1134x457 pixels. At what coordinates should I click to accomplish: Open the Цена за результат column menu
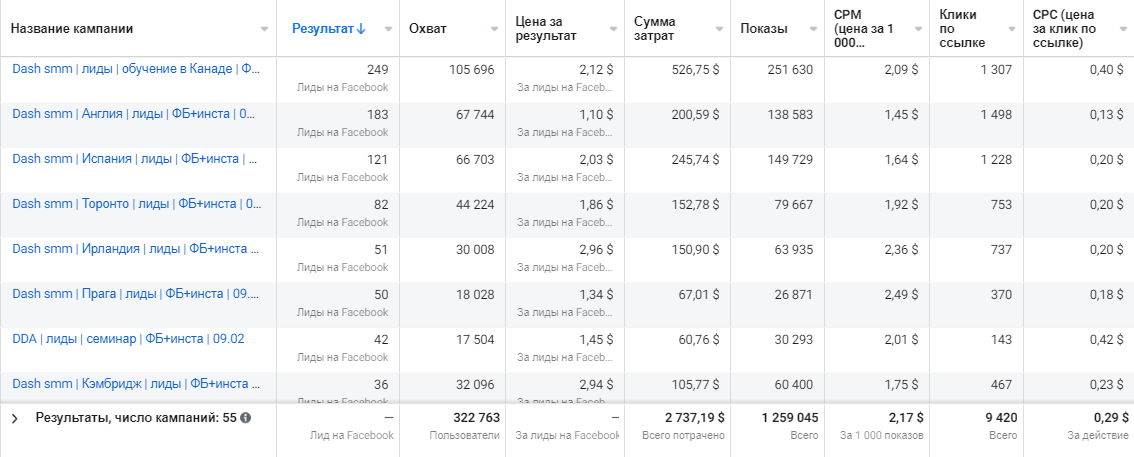click(x=612, y=29)
